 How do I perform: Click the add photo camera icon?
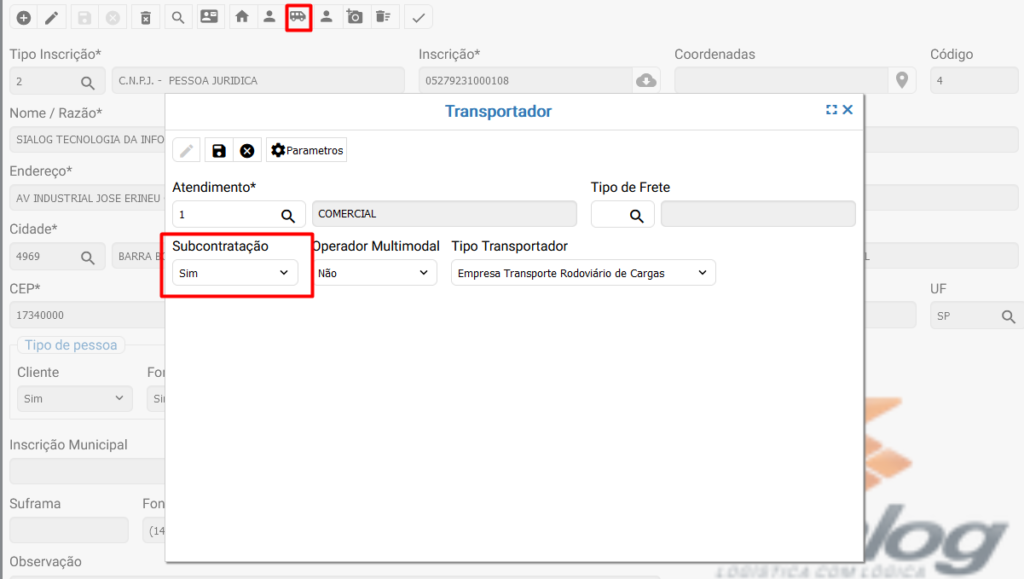354,17
